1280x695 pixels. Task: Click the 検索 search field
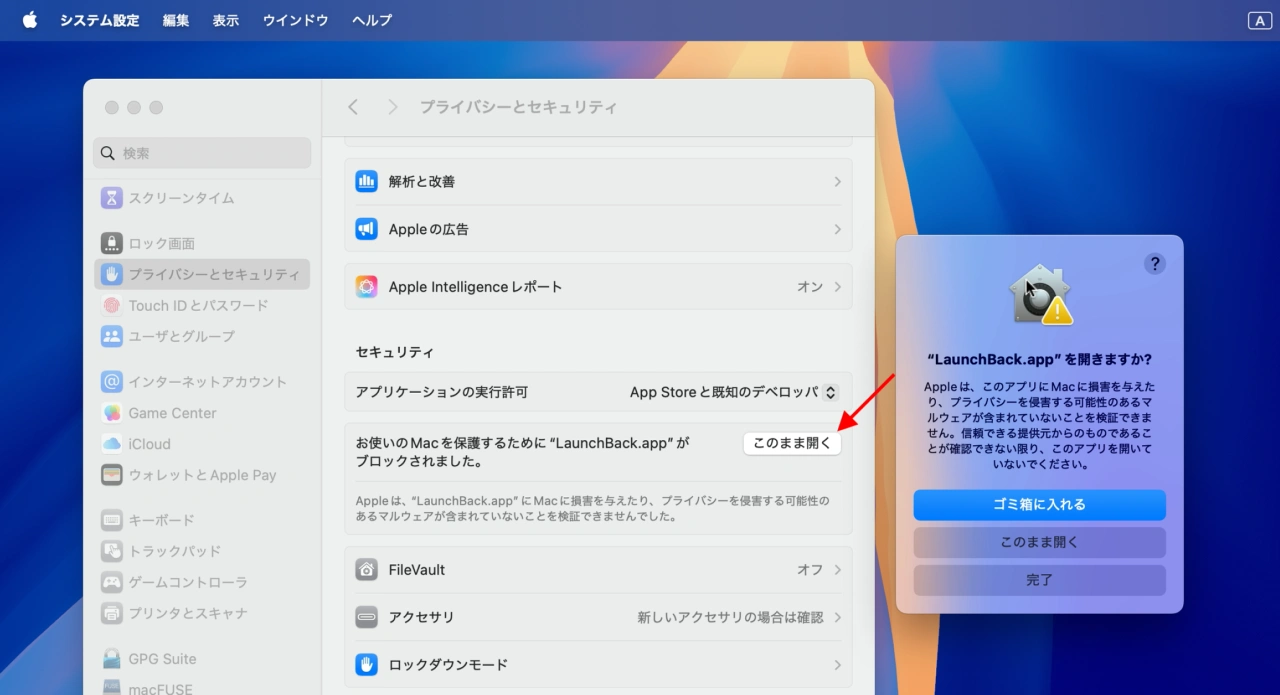click(203, 153)
